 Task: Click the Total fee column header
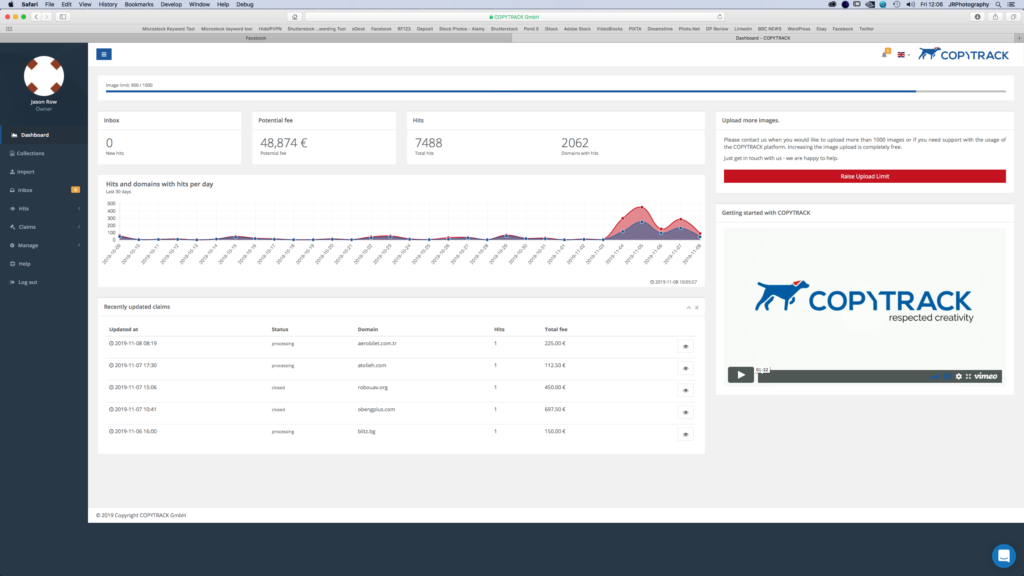(x=556, y=329)
